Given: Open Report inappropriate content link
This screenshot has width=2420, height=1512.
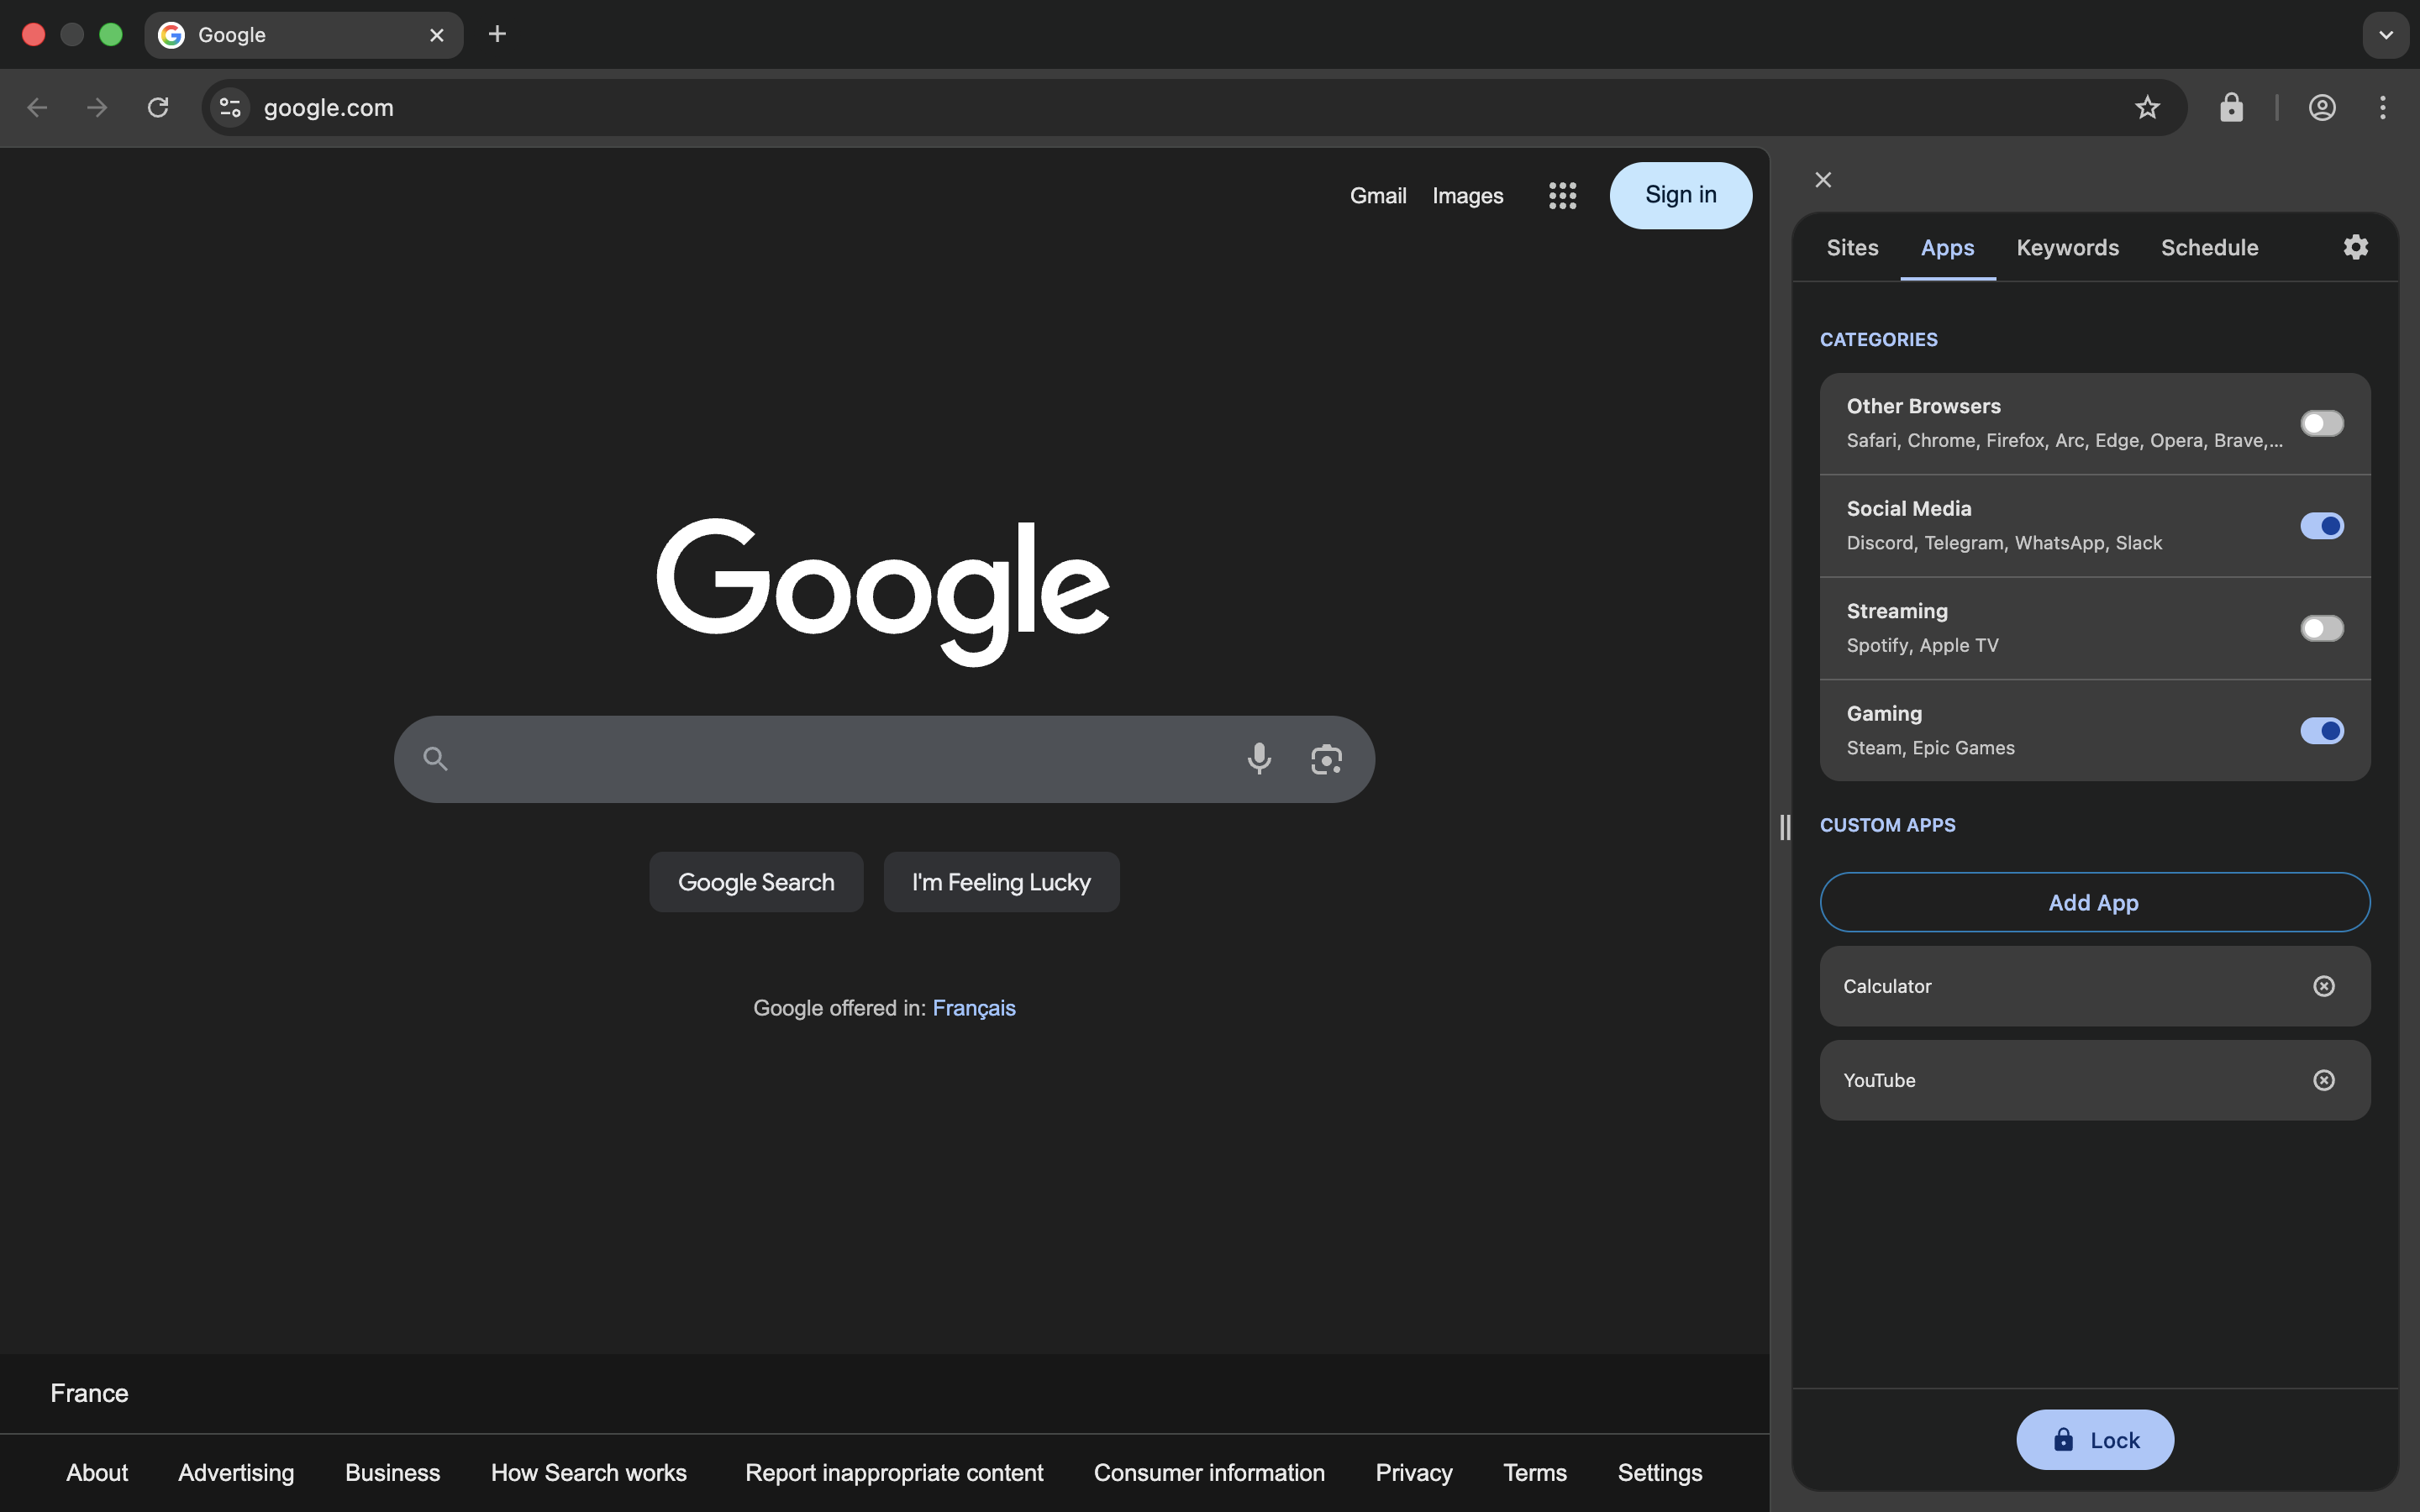Looking at the screenshot, I should (894, 1473).
